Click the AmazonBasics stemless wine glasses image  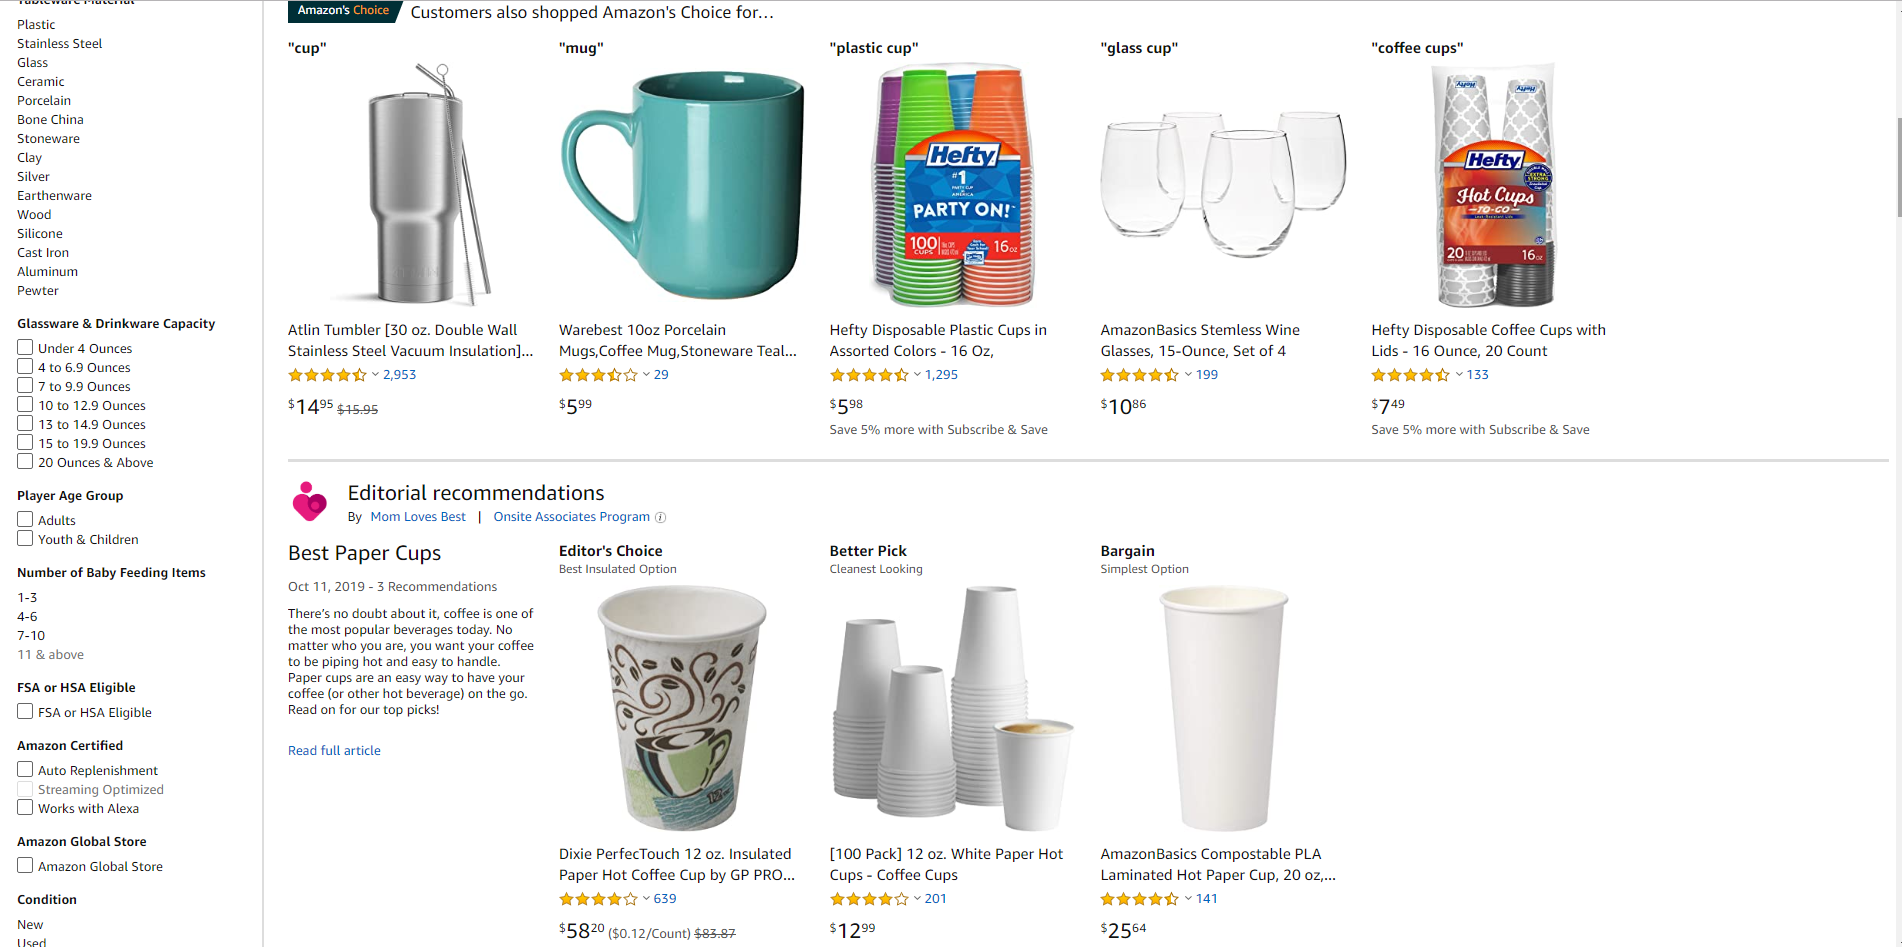pos(1223,185)
